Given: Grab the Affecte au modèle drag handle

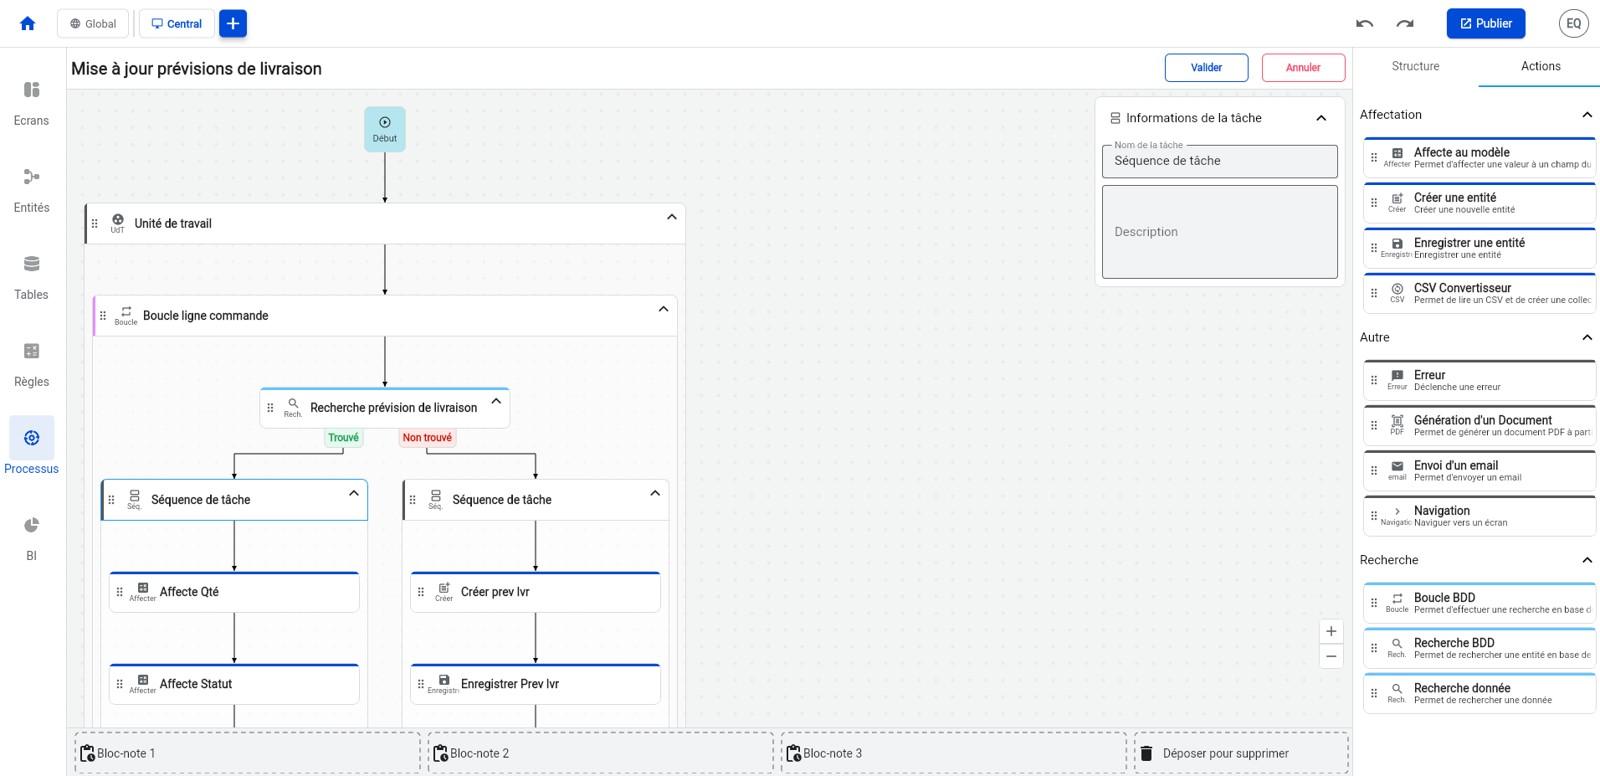Looking at the screenshot, I should pyautogui.click(x=1374, y=158).
